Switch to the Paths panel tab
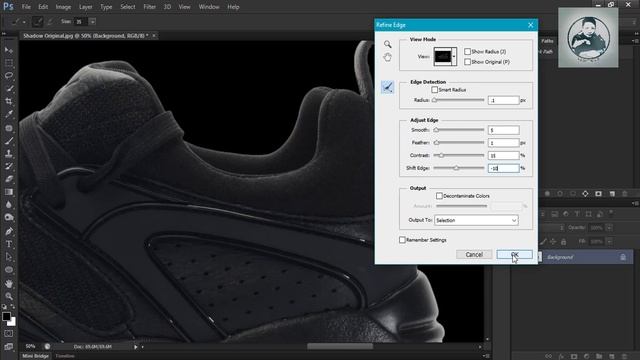The height and width of the screenshot is (360, 640). pos(547,41)
